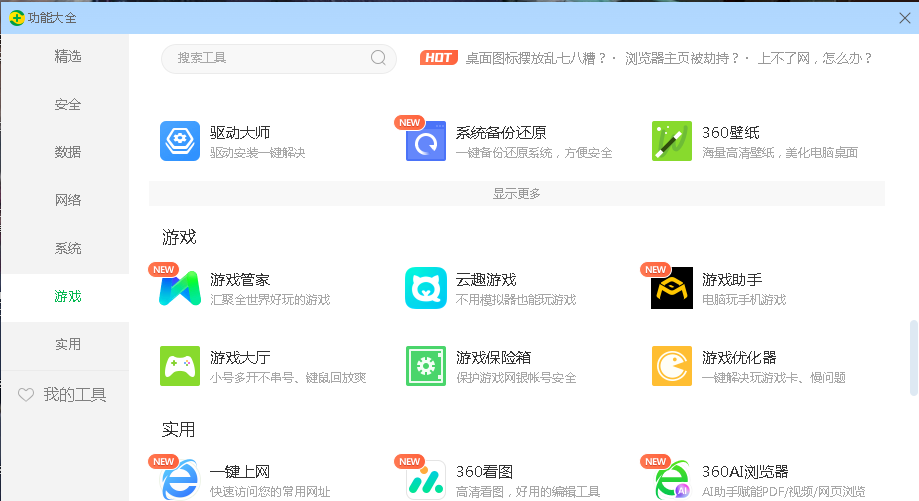
Task: Click the 360看图 title text
Action: tap(484, 472)
